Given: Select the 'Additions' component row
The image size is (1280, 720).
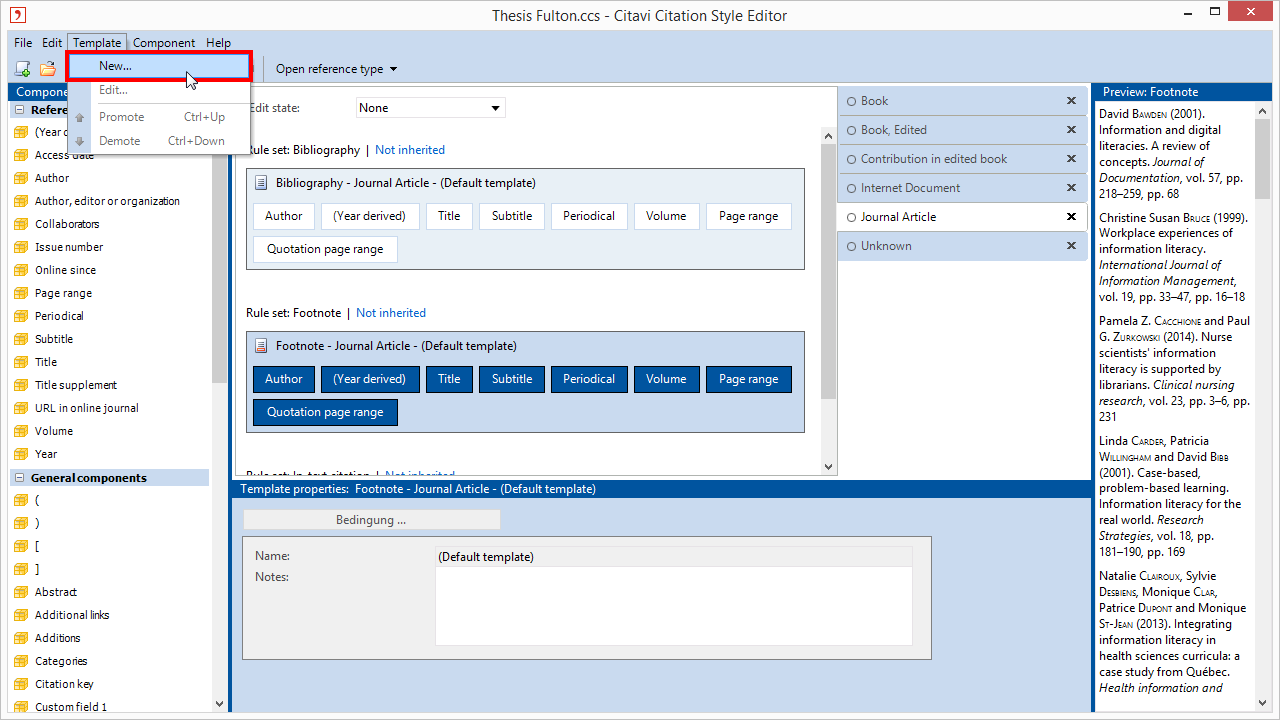Looking at the screenshot, I should click(110, 638).
